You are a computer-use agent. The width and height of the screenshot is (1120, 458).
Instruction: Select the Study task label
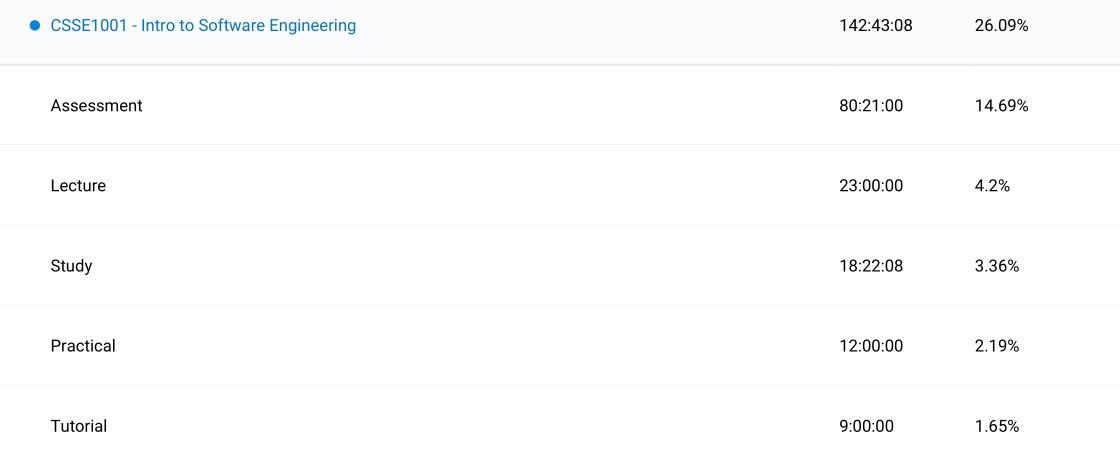pyautogui.click(x=71, y=266)
